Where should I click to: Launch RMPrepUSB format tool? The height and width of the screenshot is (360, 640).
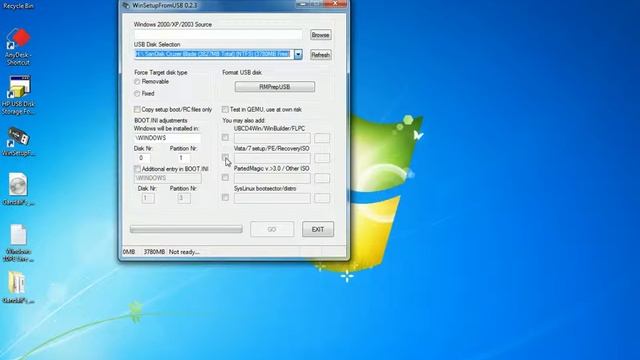click(275, 87)
